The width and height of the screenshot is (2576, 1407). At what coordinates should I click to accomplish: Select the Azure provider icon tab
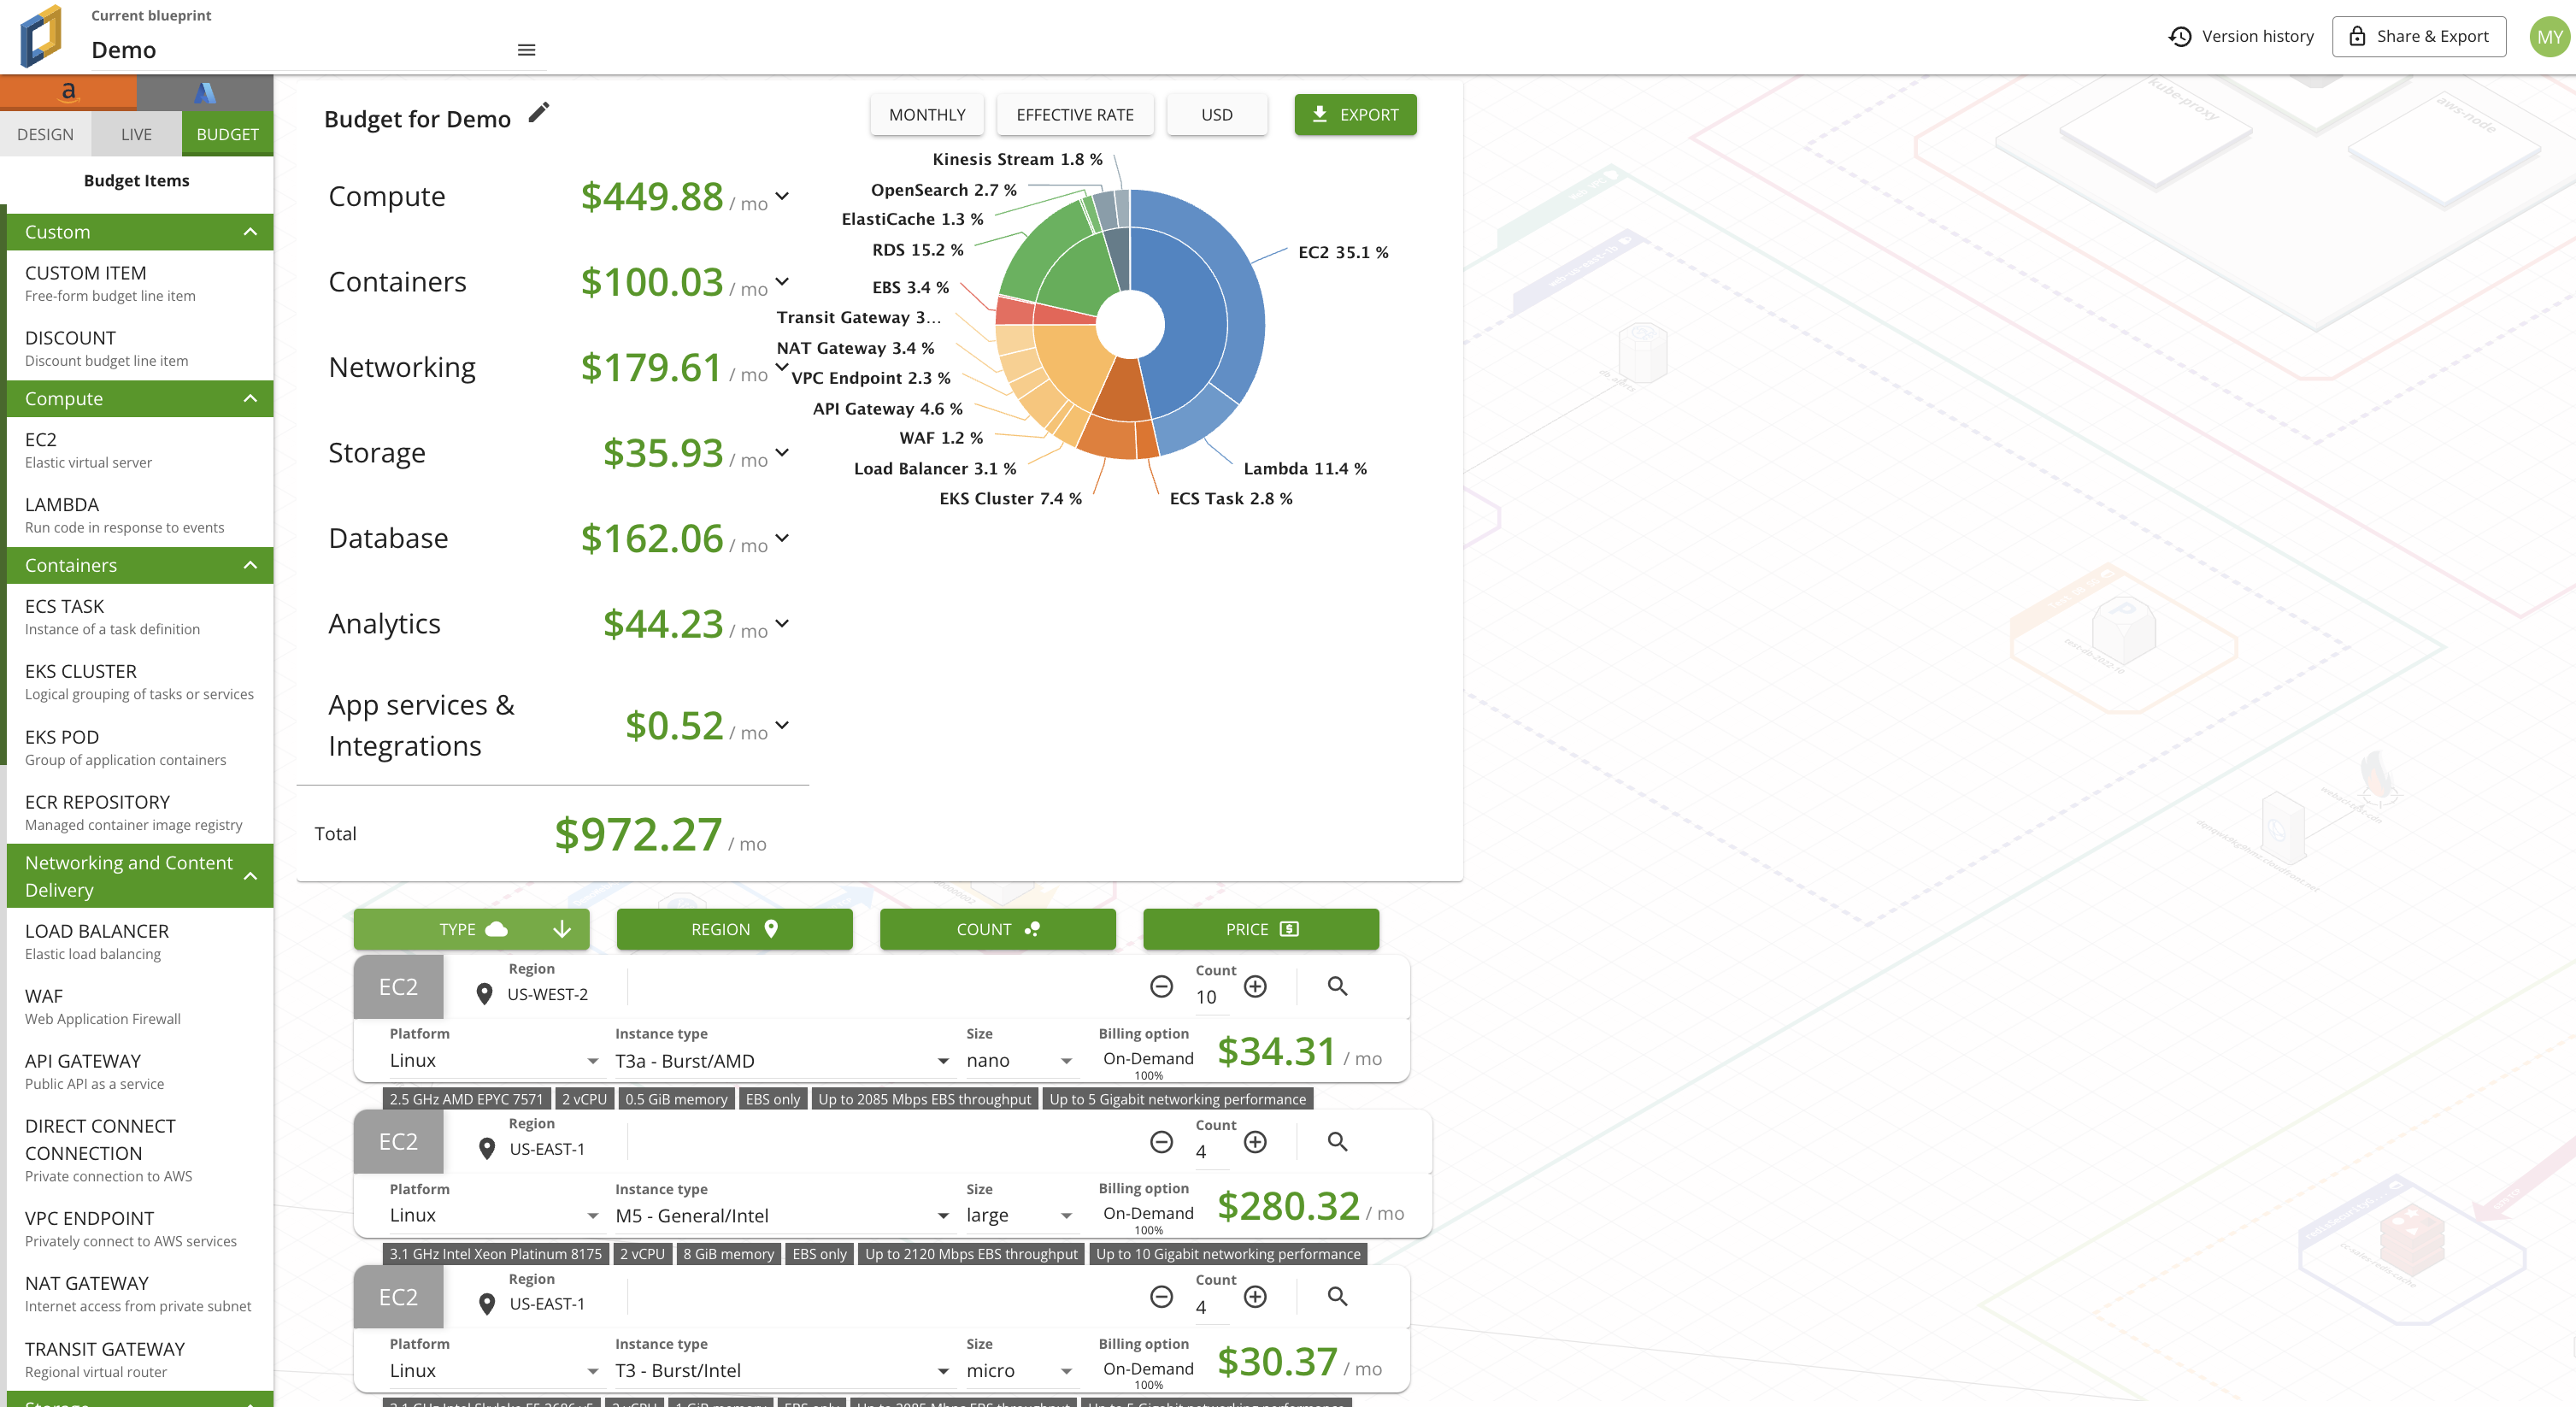(205, 93)
